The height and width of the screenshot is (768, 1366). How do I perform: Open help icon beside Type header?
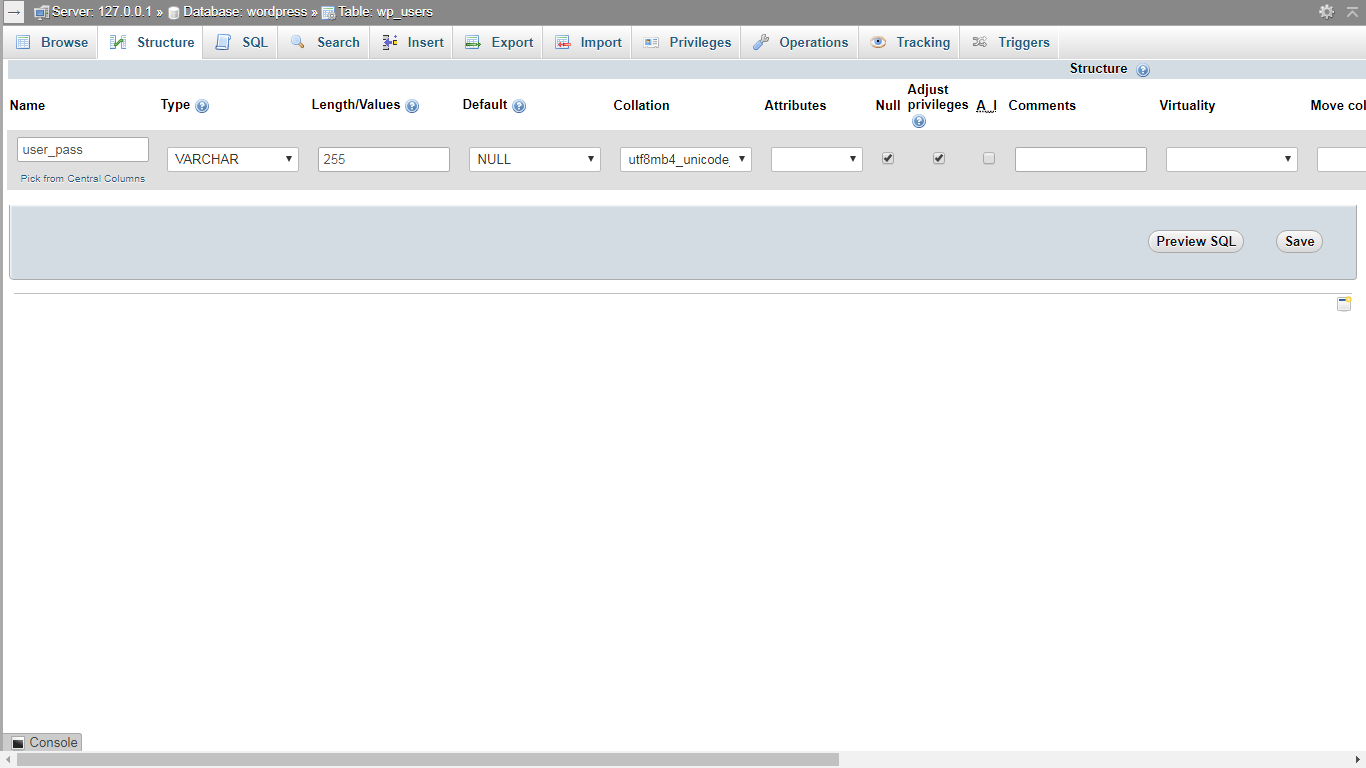(x=202, y=106)
